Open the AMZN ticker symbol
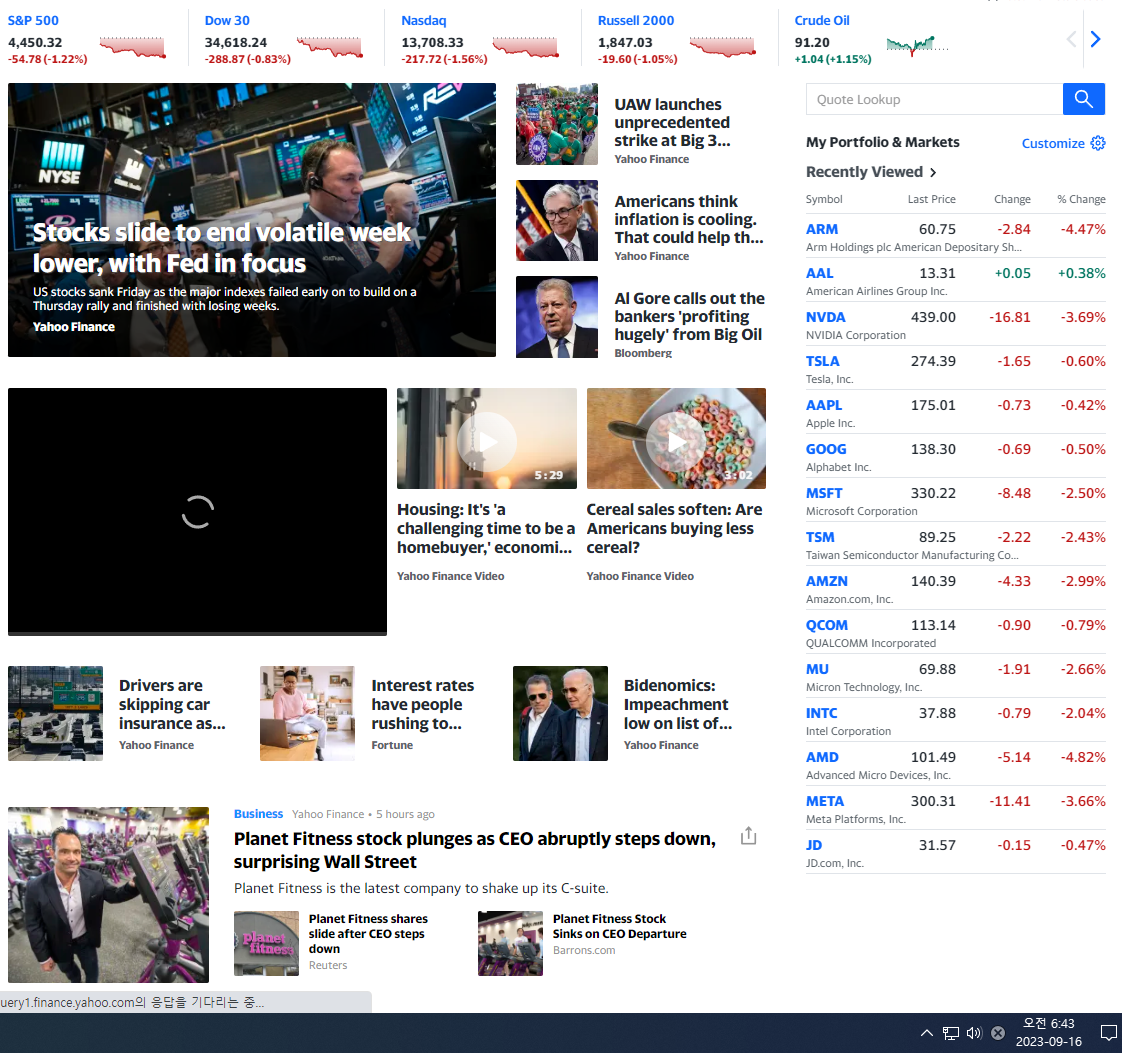This screenshot has height=1053, width=1122. (x=826, y=581)
